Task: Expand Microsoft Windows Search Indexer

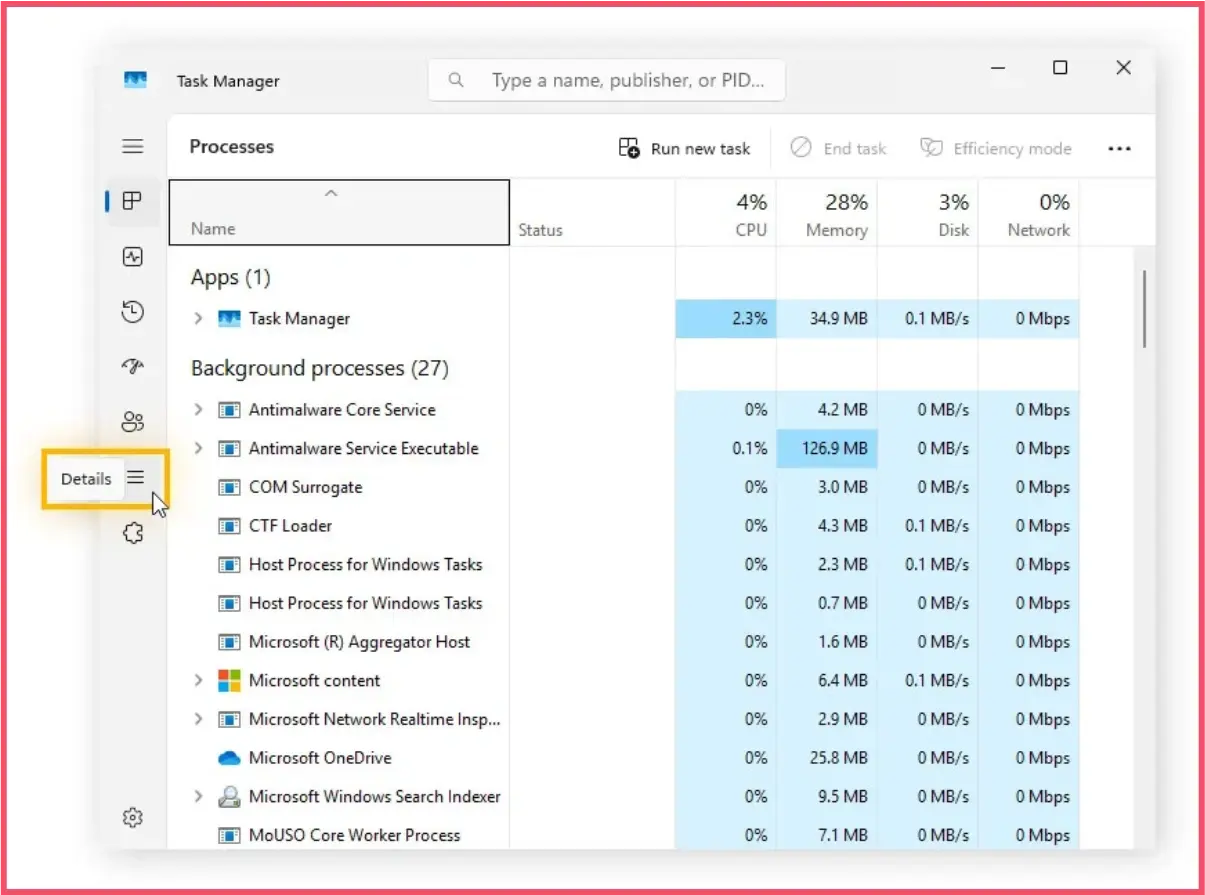Action: click(197, 796)
